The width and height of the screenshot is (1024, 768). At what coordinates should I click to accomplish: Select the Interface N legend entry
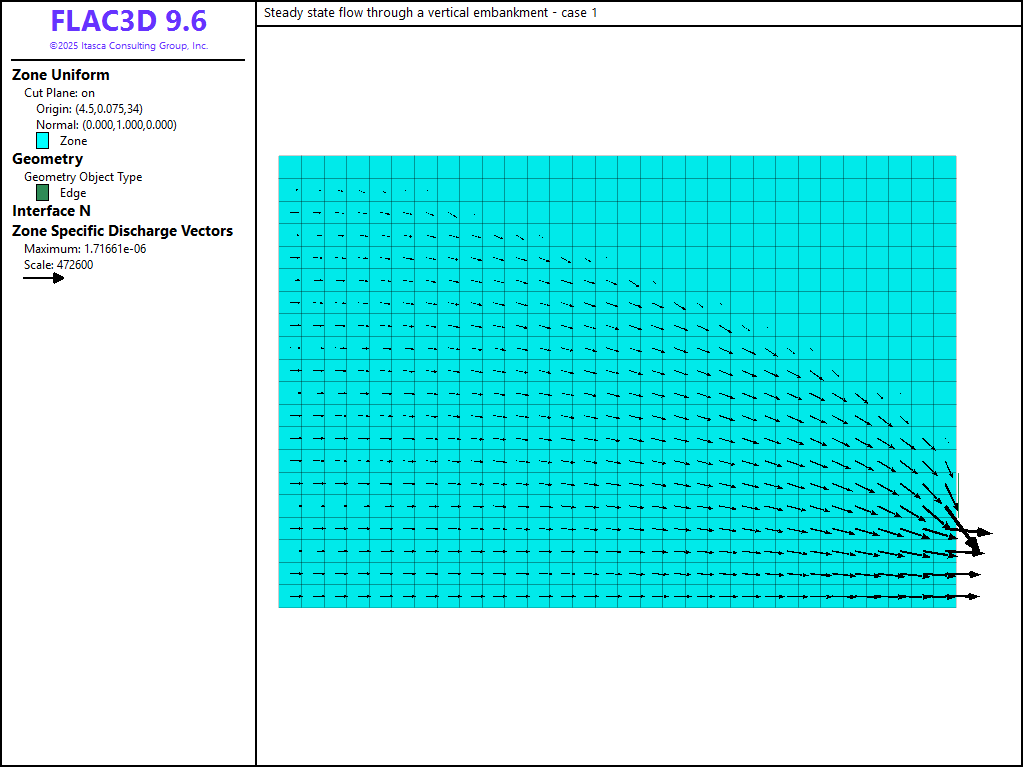click(51, 211)
